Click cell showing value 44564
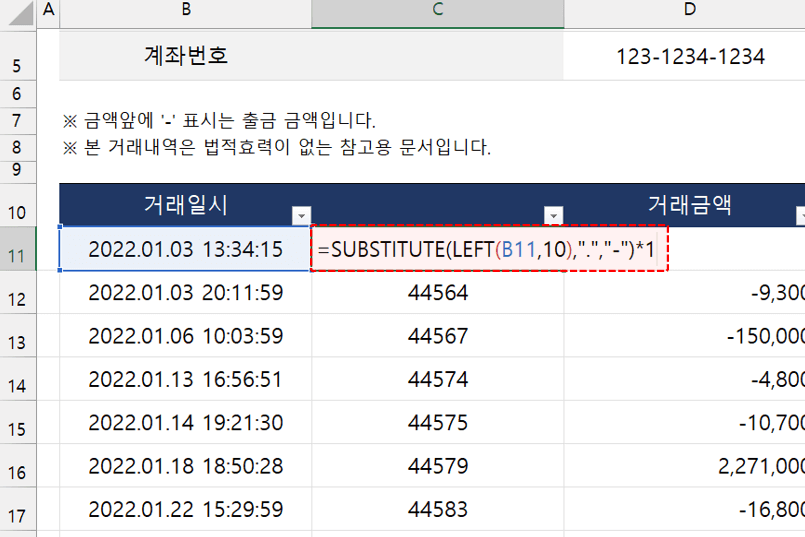The image size is (805, 537). pos(437,293)
